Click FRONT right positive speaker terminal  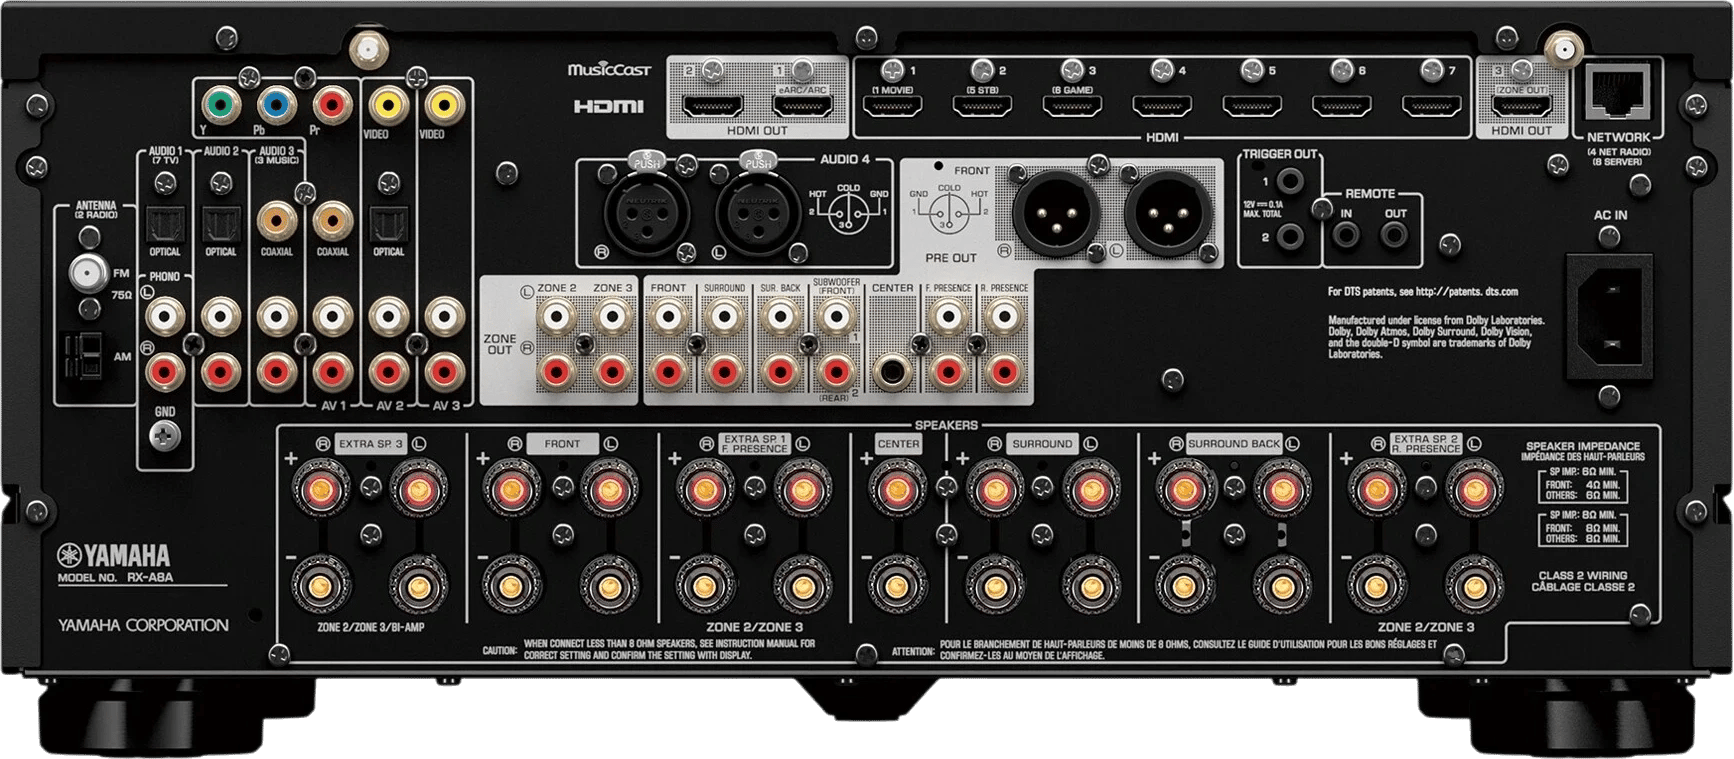(x=513, y=490)
